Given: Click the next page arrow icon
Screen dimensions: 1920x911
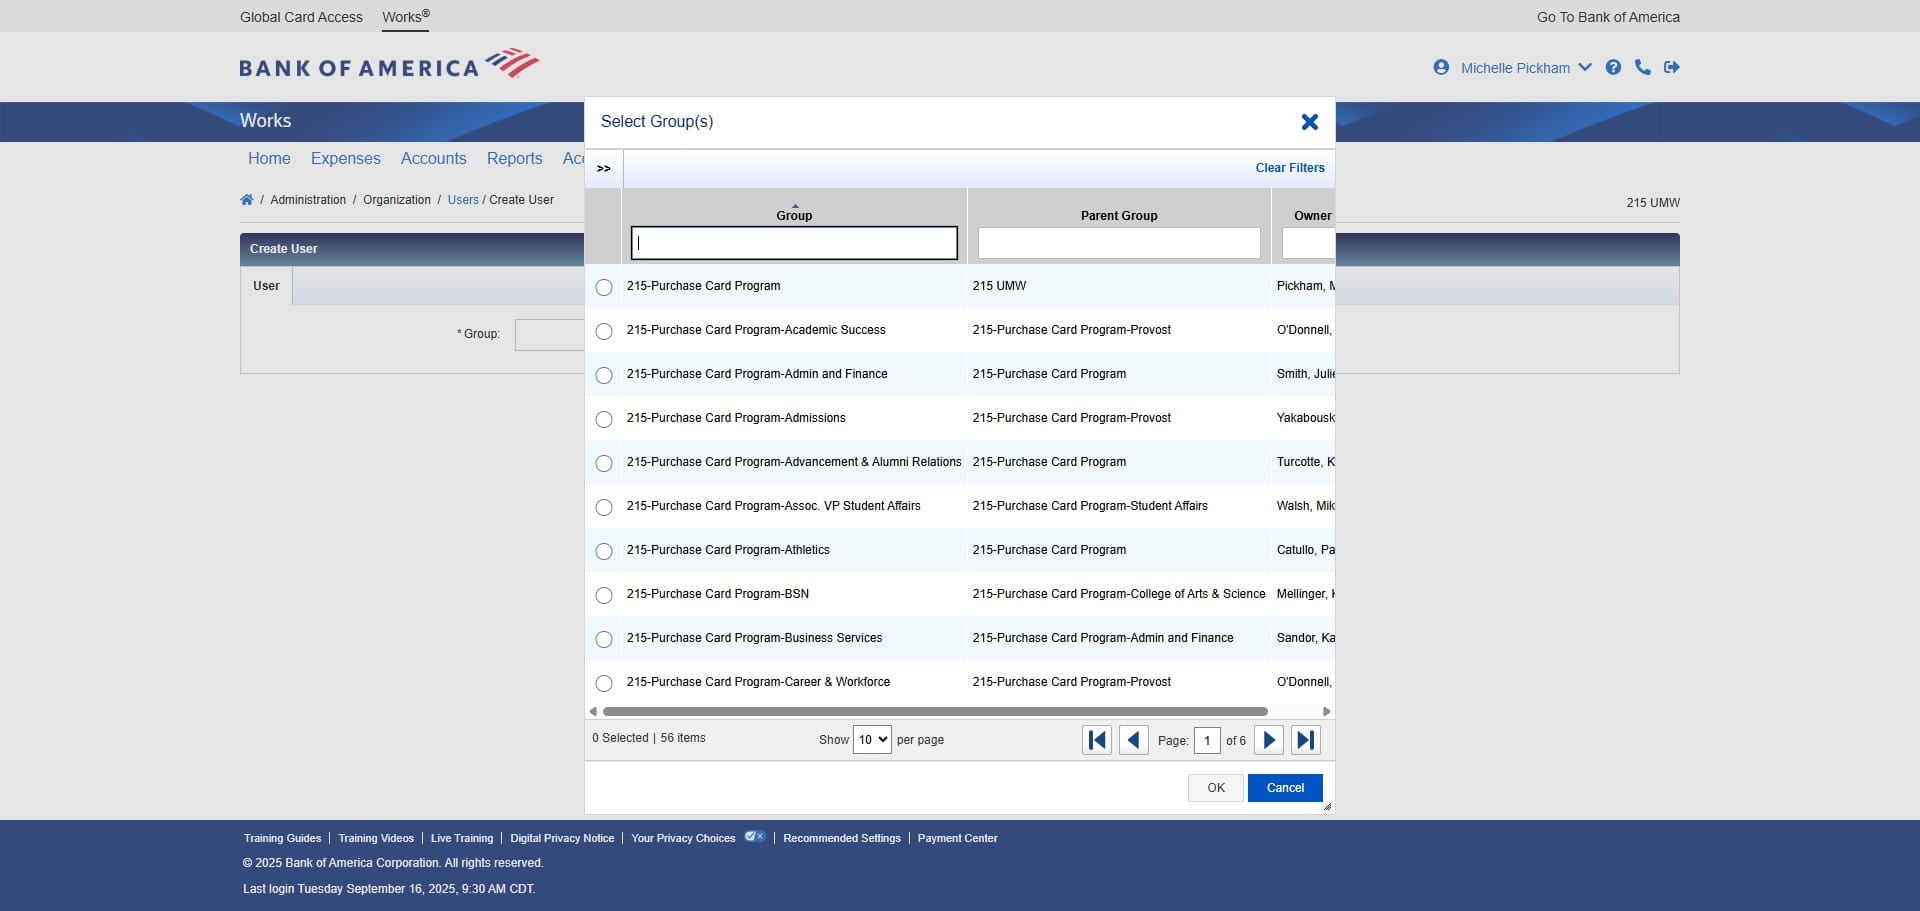Looking at the screenshot, I should tap(1268, 740).
